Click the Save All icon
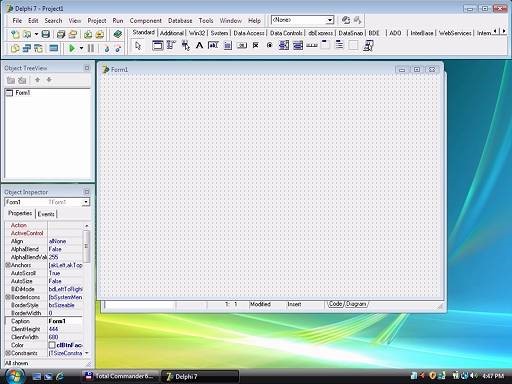Image resolution: width=512 pixels, height=384 pixels. tap(61, 34)
